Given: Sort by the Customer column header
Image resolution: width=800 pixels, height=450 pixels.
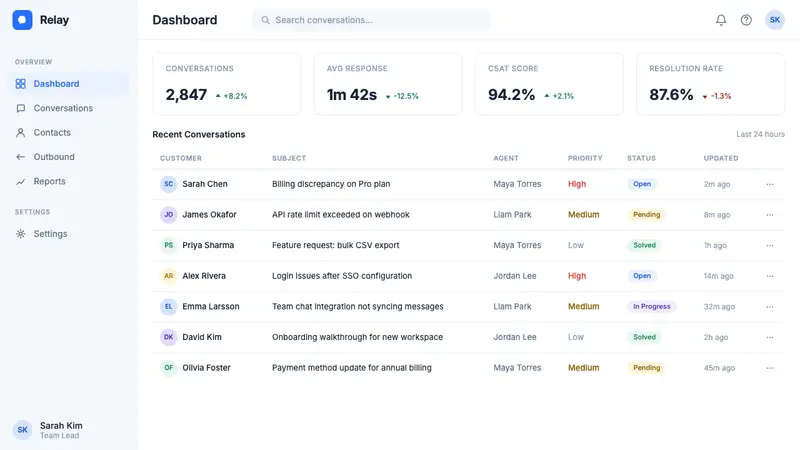Looking at the screenshot, I should click(181, 158).
